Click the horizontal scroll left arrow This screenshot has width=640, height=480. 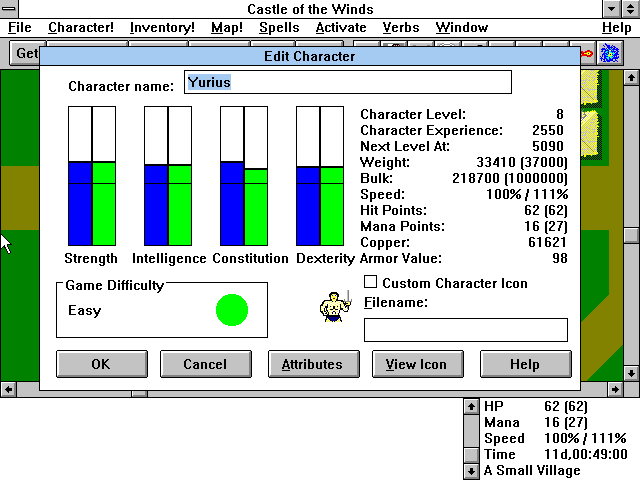(8, 389)
